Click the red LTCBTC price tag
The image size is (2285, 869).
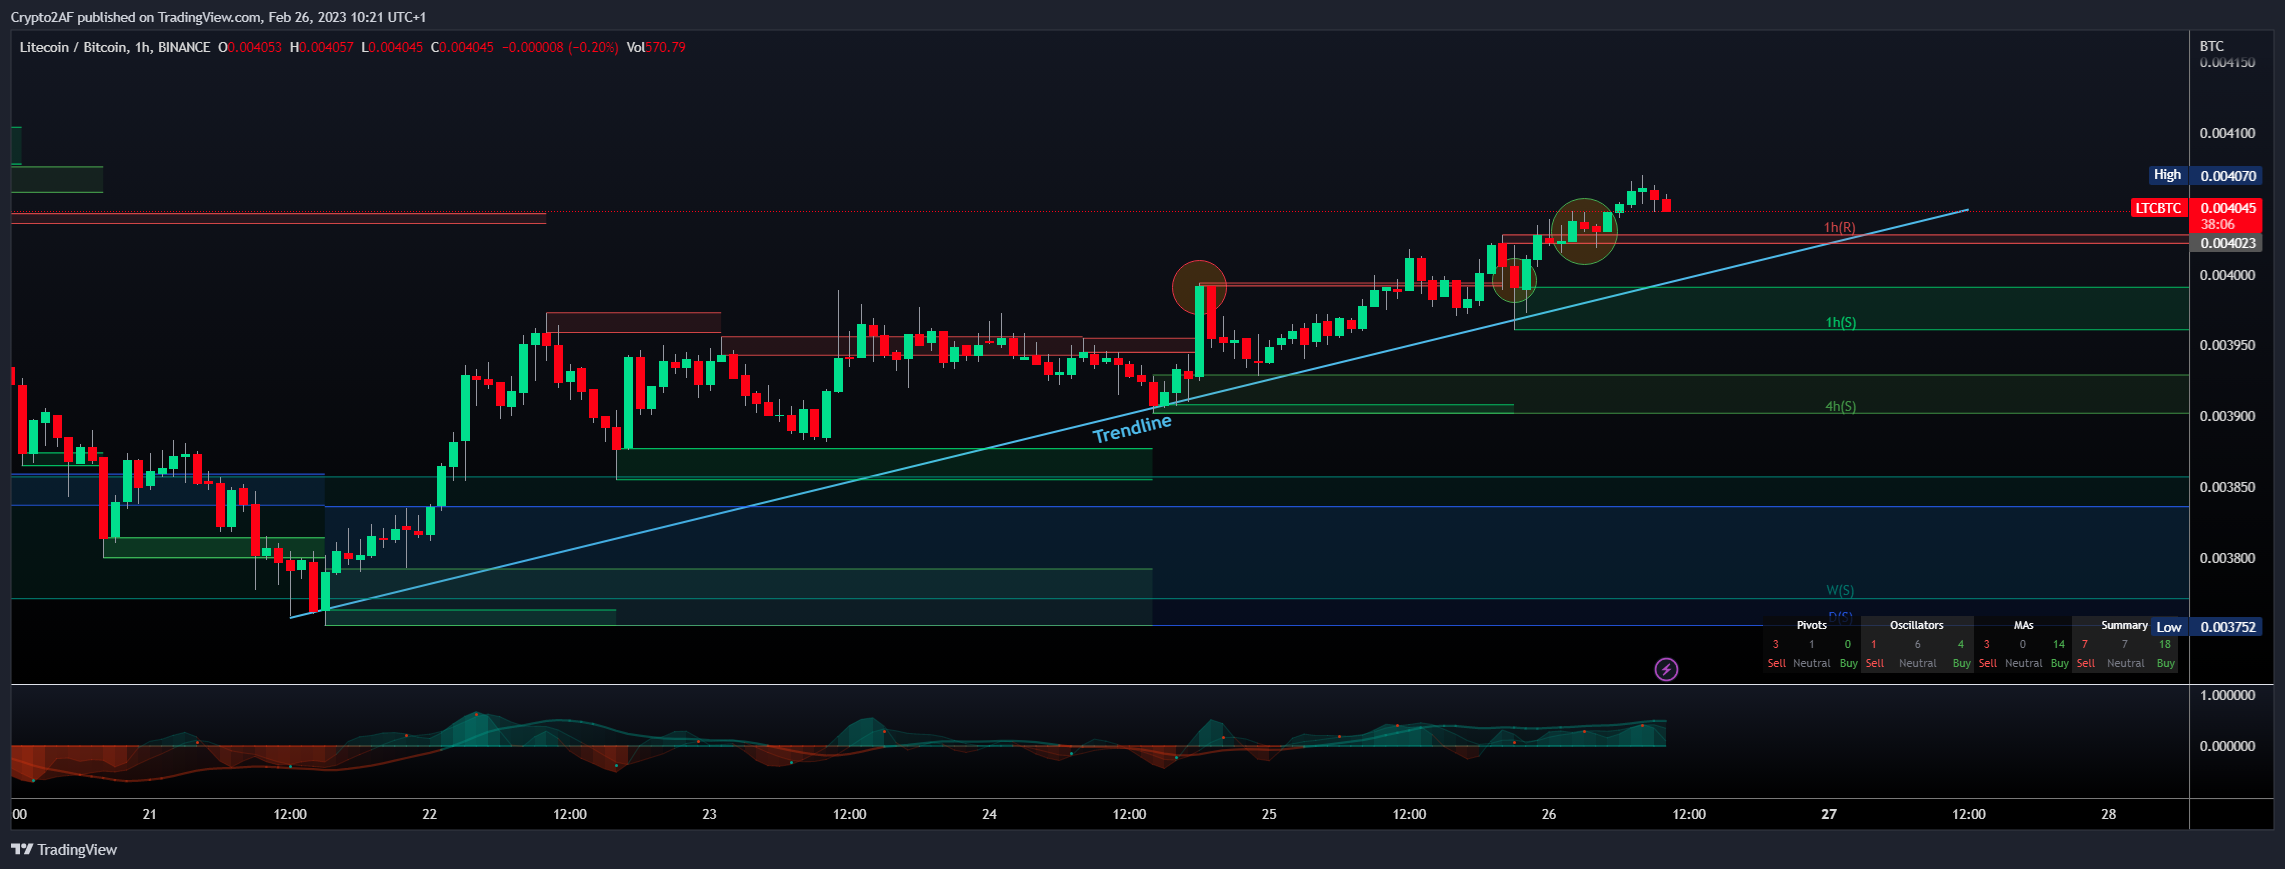[x=2158, y=208]
